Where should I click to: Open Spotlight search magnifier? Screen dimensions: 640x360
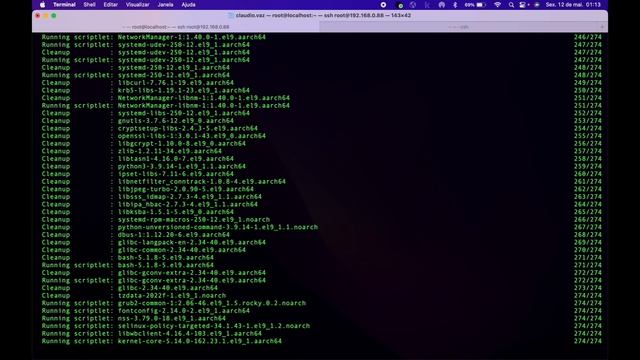(511, 5)
